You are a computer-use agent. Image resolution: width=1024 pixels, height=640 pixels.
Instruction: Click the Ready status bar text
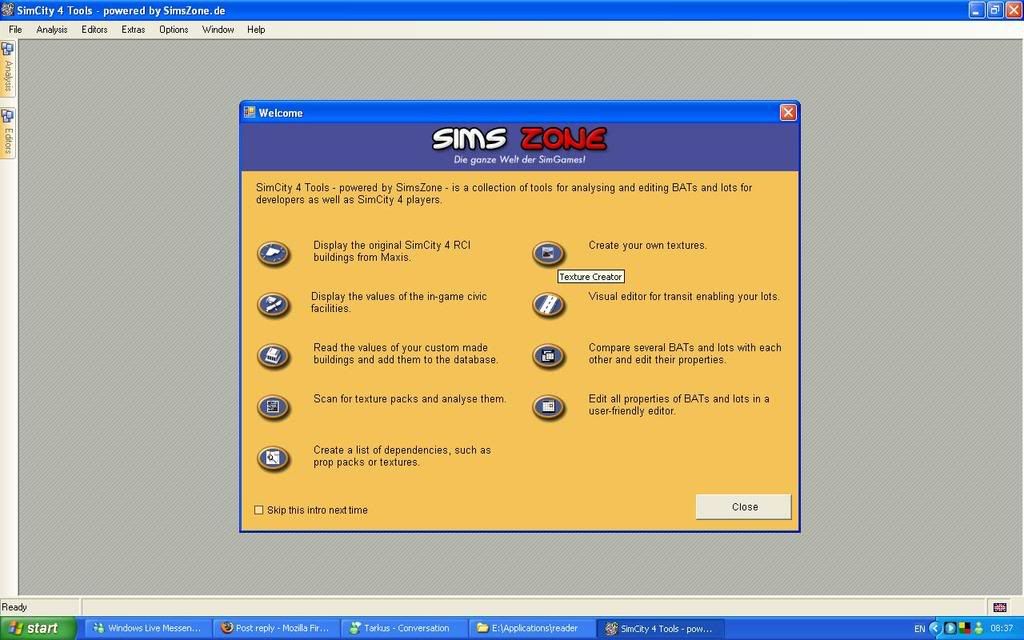[x=14, y=607]
